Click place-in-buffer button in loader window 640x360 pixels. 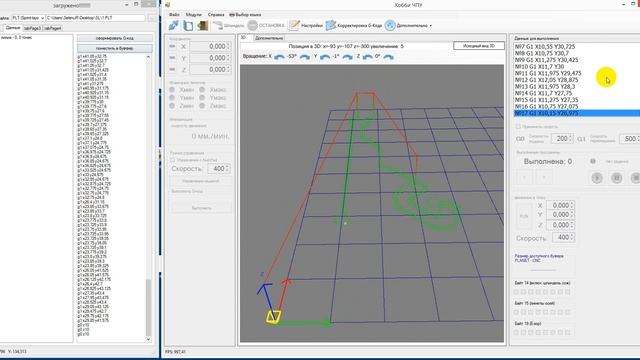click(x=115, y=48)
